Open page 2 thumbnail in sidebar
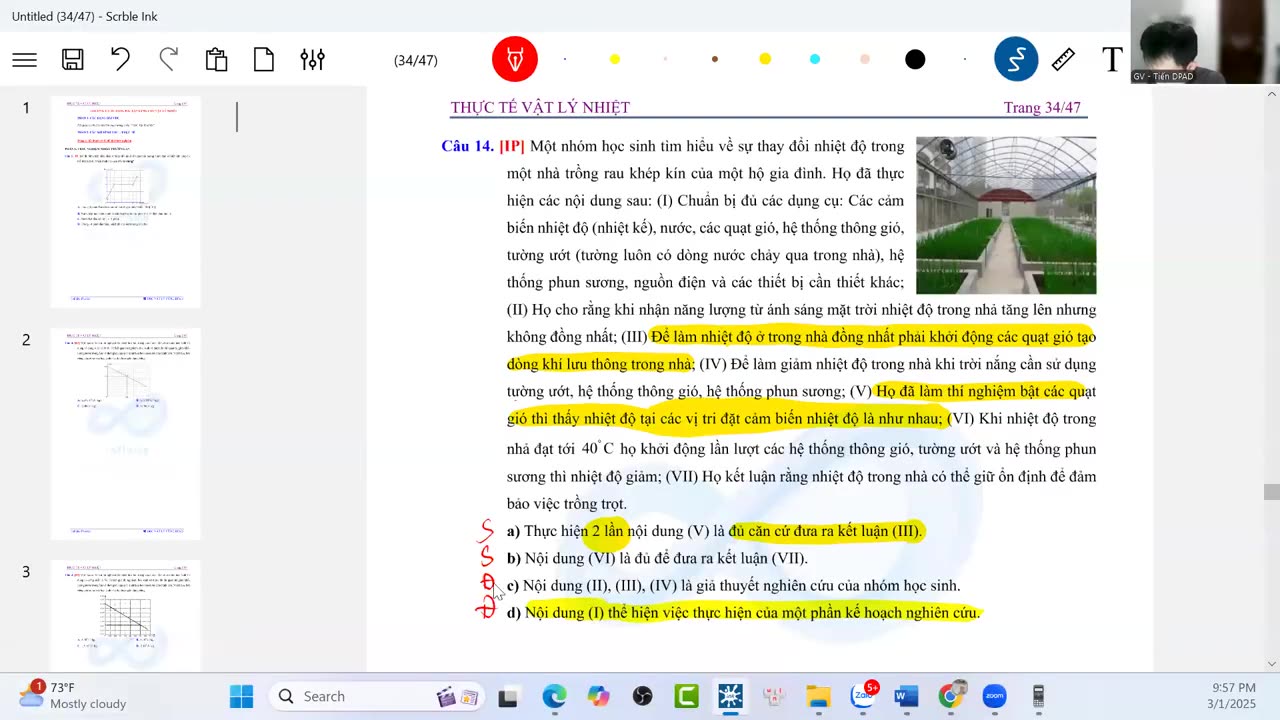The width and height of the screenshot is (1280, 720). coord(126,434)
